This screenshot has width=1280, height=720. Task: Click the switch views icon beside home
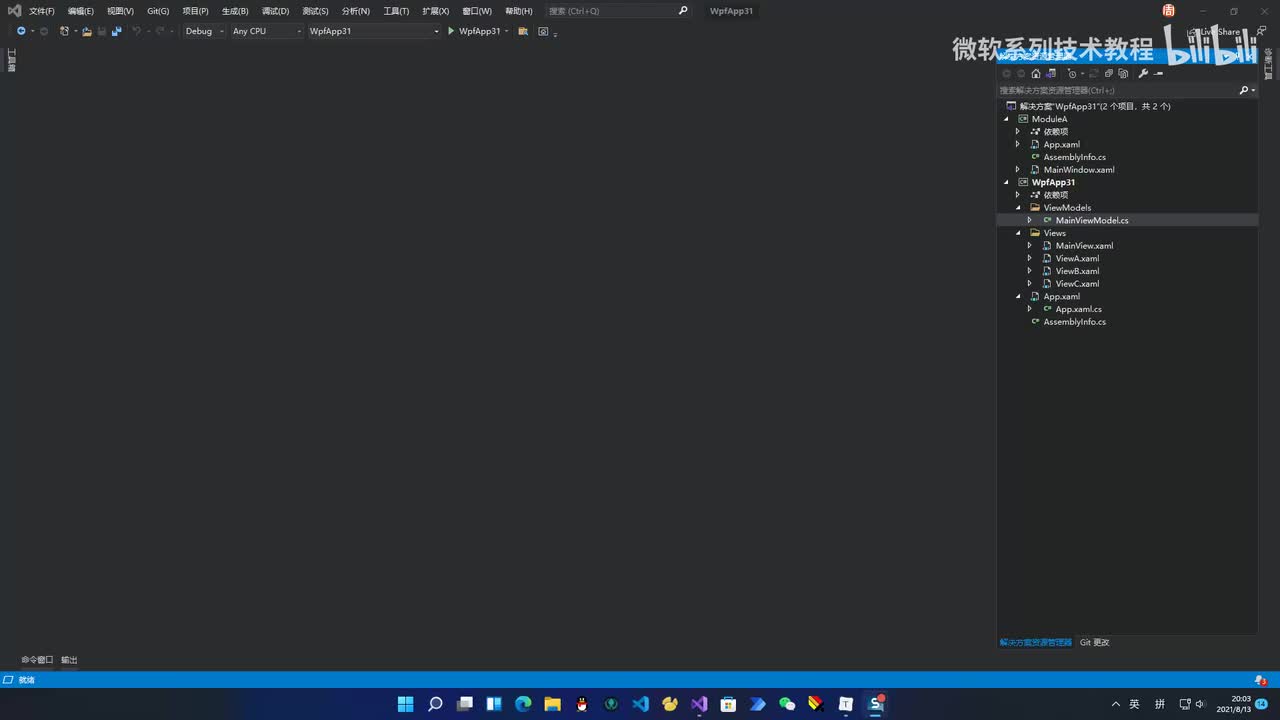point(1051,73)
